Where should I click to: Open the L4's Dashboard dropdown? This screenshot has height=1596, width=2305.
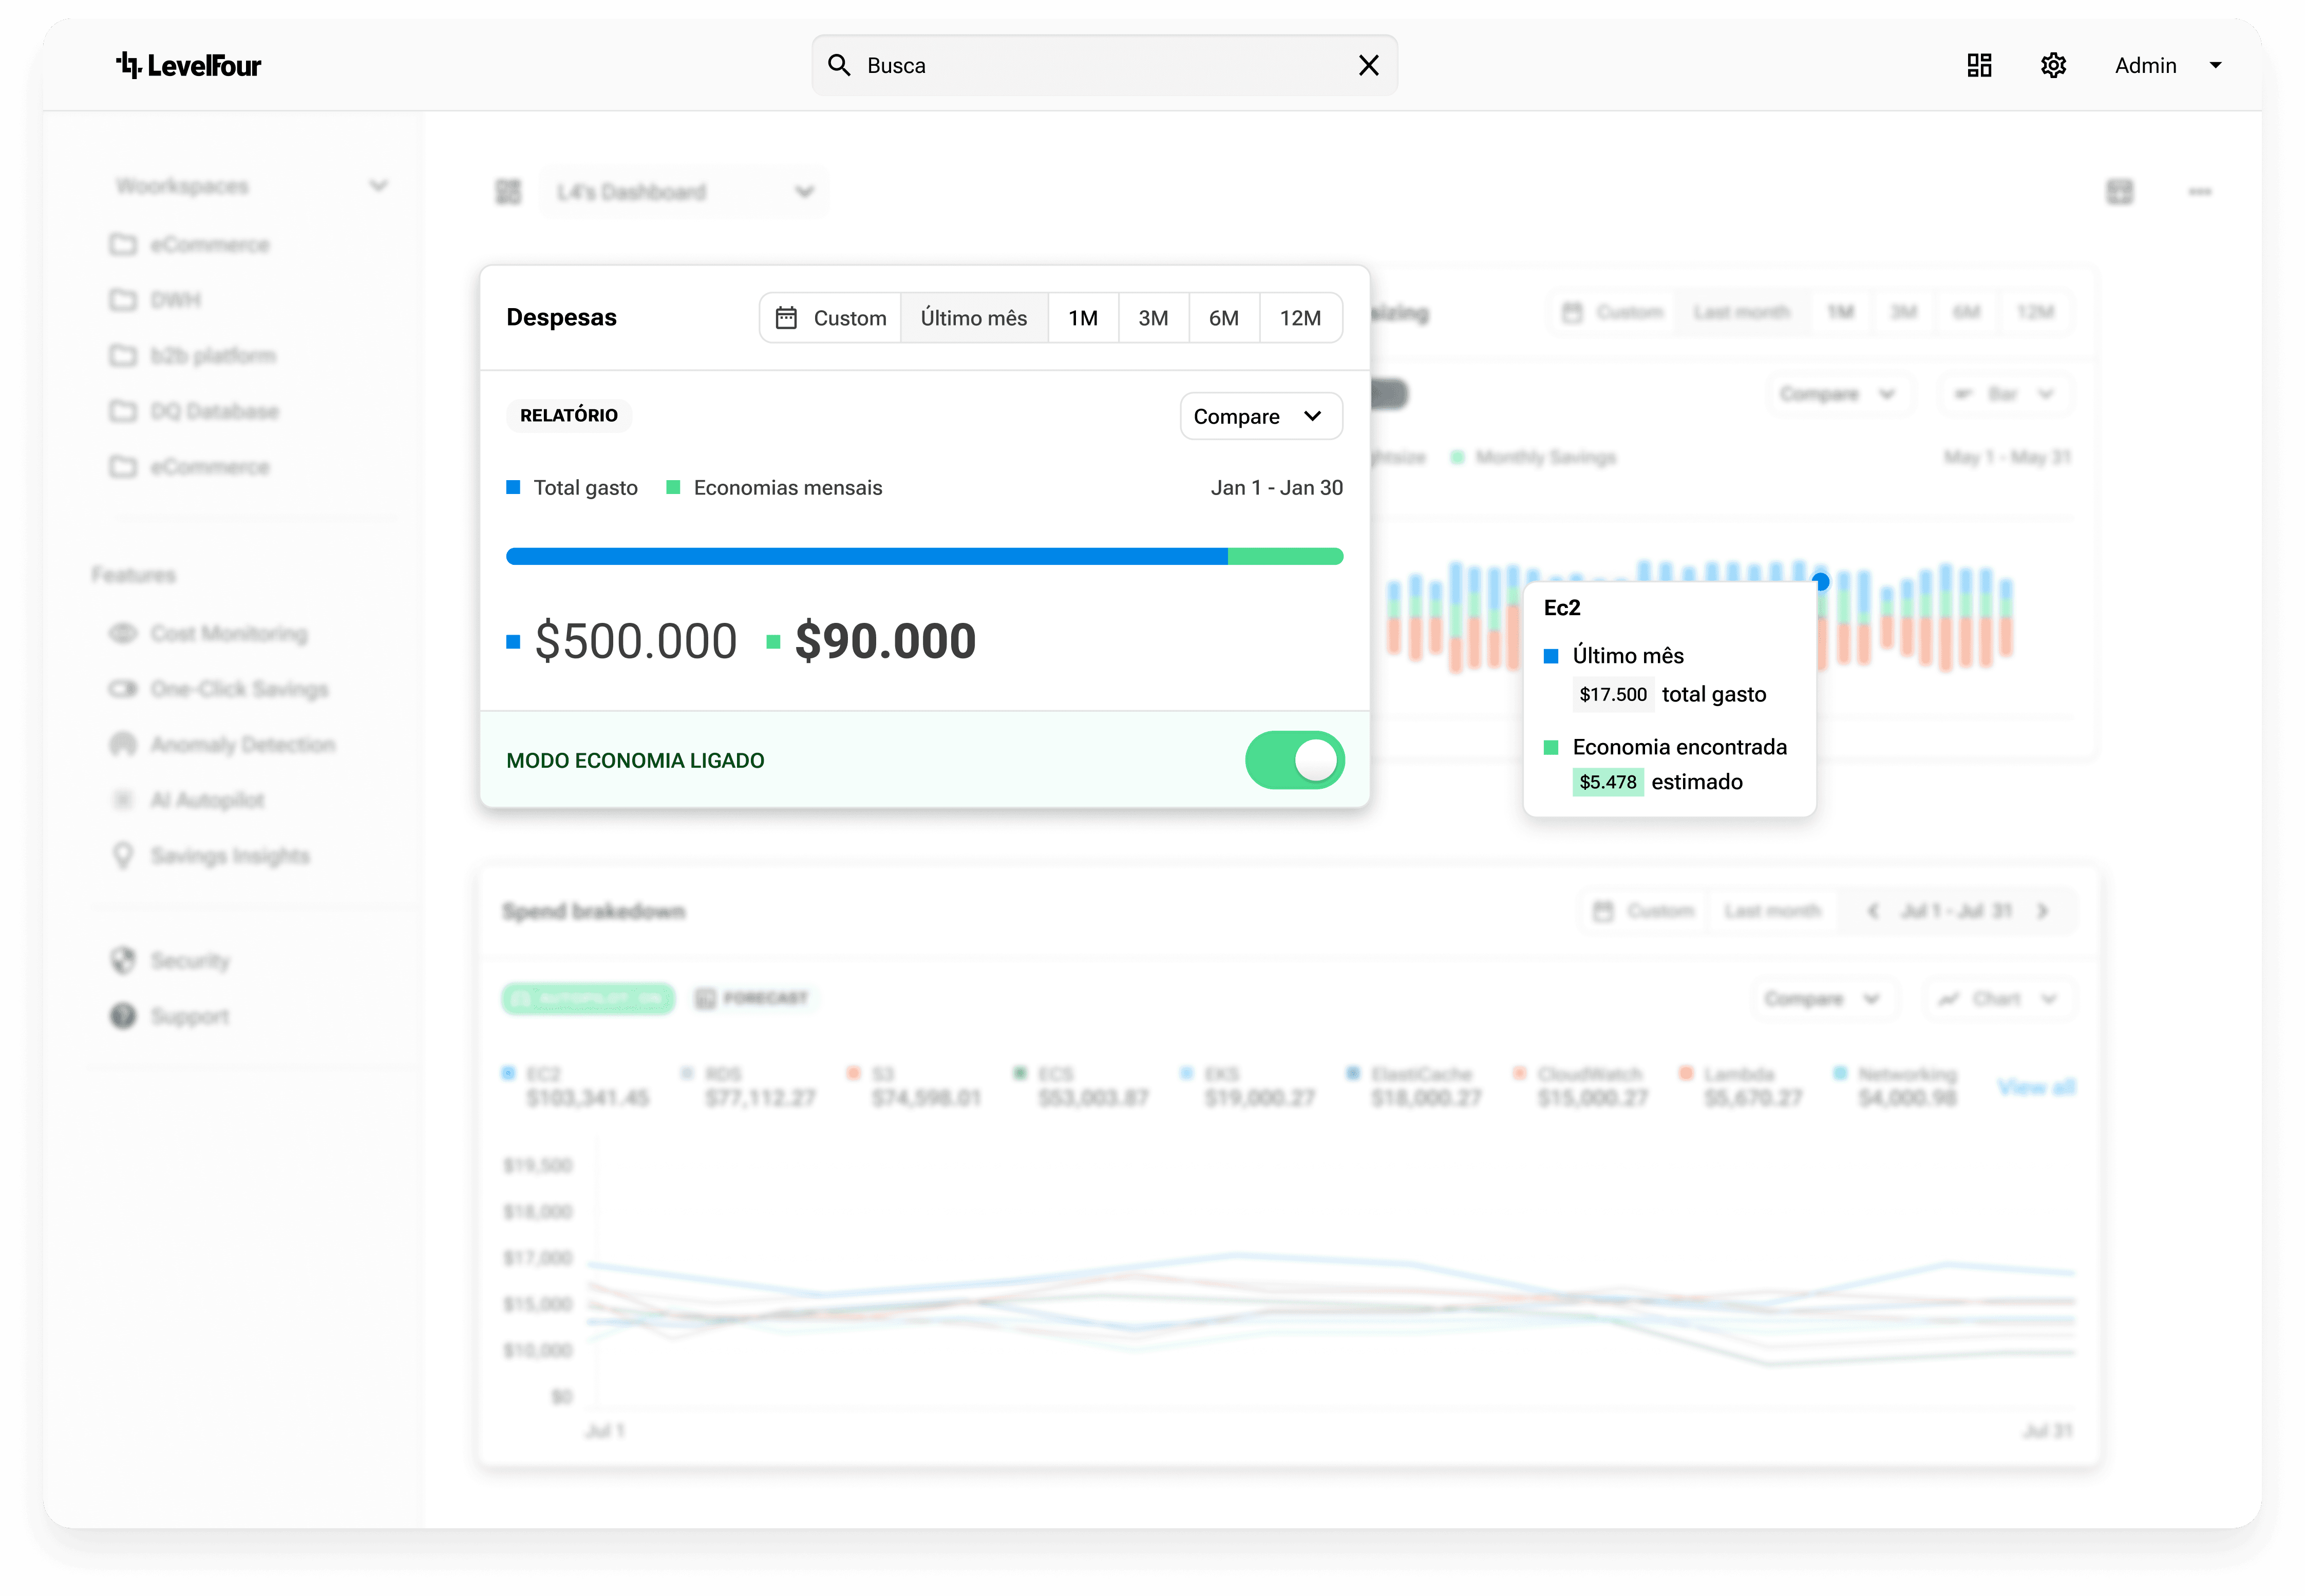click(684, 192)
